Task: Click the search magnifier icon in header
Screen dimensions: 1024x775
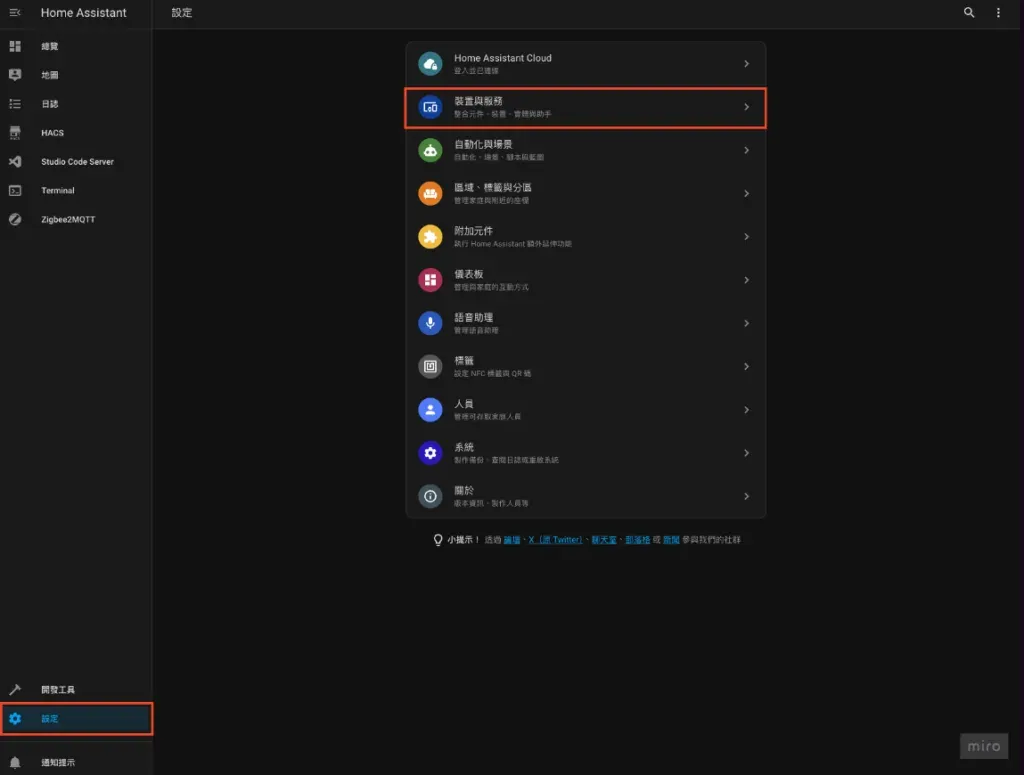Action: click(968, 13)
